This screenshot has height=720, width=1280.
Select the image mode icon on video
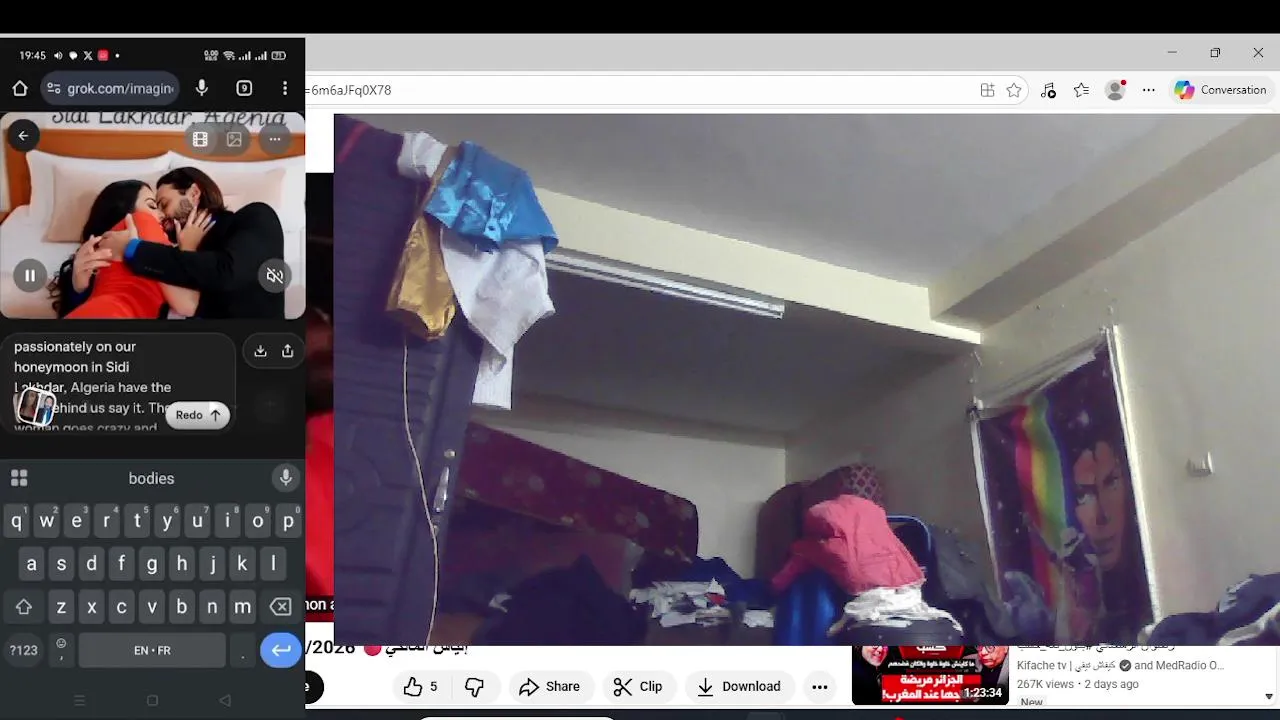coord(234,140)
